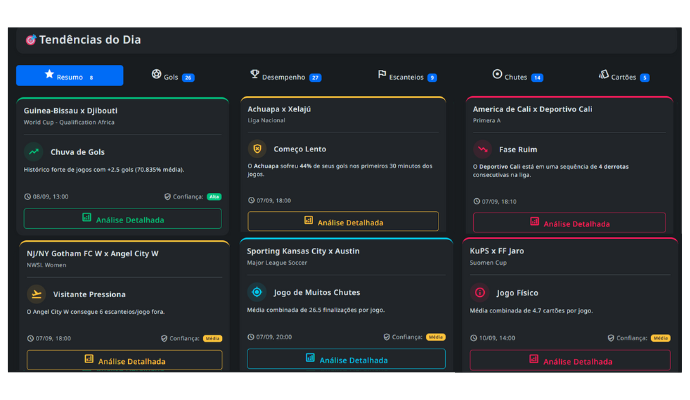Click the target icon beside Tendências do Dia
The height and width of the screenshot is (400, 690).
coord(30,40)
